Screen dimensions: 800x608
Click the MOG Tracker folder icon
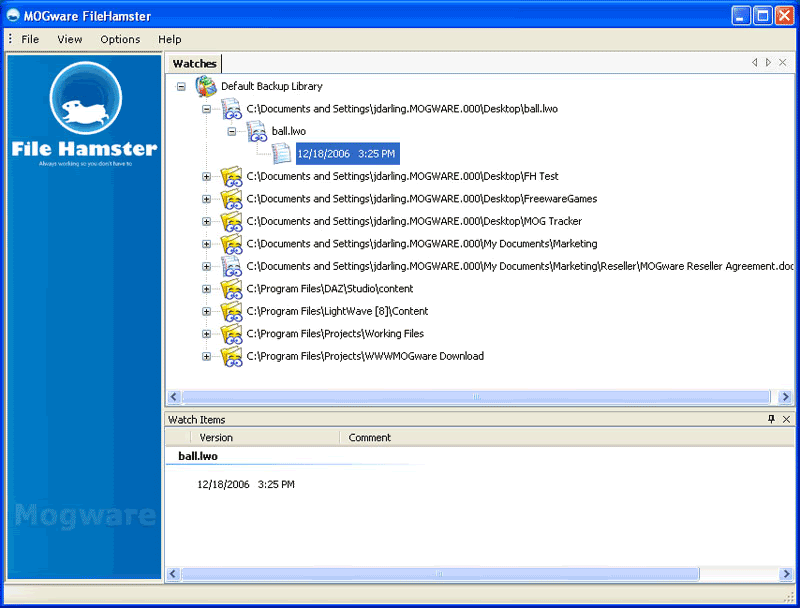point(231,222)
